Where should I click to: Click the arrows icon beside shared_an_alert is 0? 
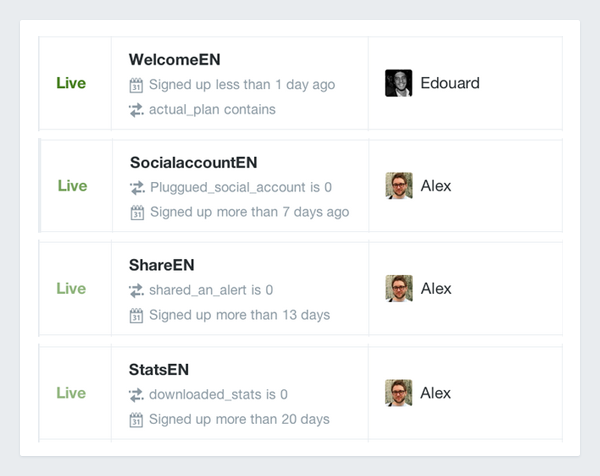click(136, 290)
